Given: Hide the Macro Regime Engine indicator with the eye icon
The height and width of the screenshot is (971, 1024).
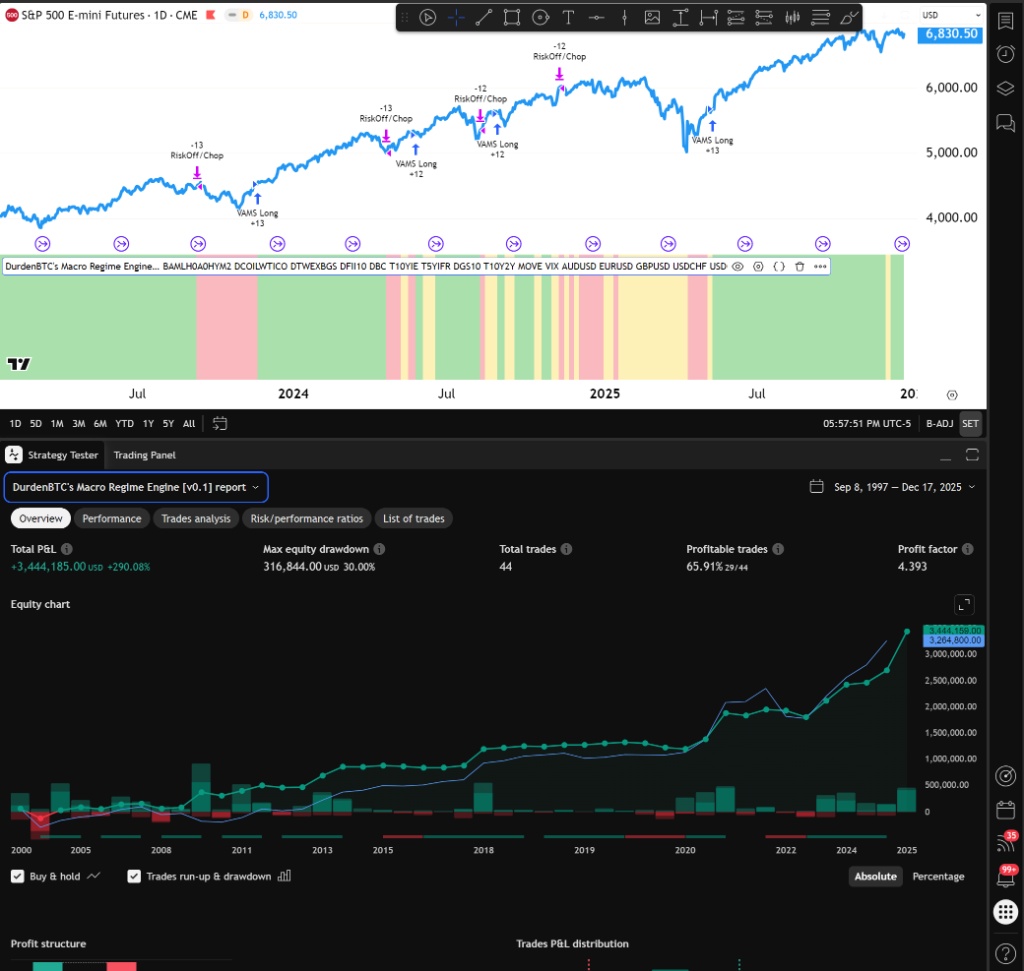Looking at the screenshot, I should [738, 267].
